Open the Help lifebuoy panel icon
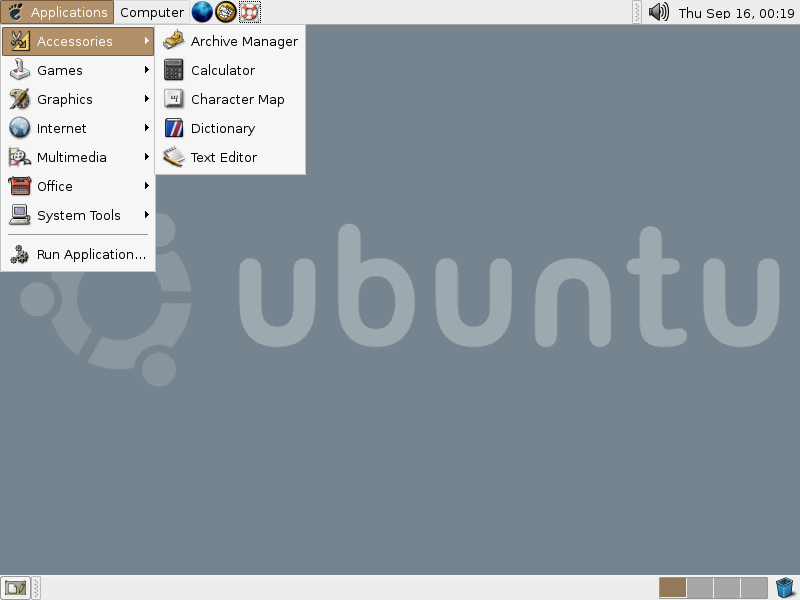Image resolution: width=800 pixels, height=600 pixels. pos(249,12)
